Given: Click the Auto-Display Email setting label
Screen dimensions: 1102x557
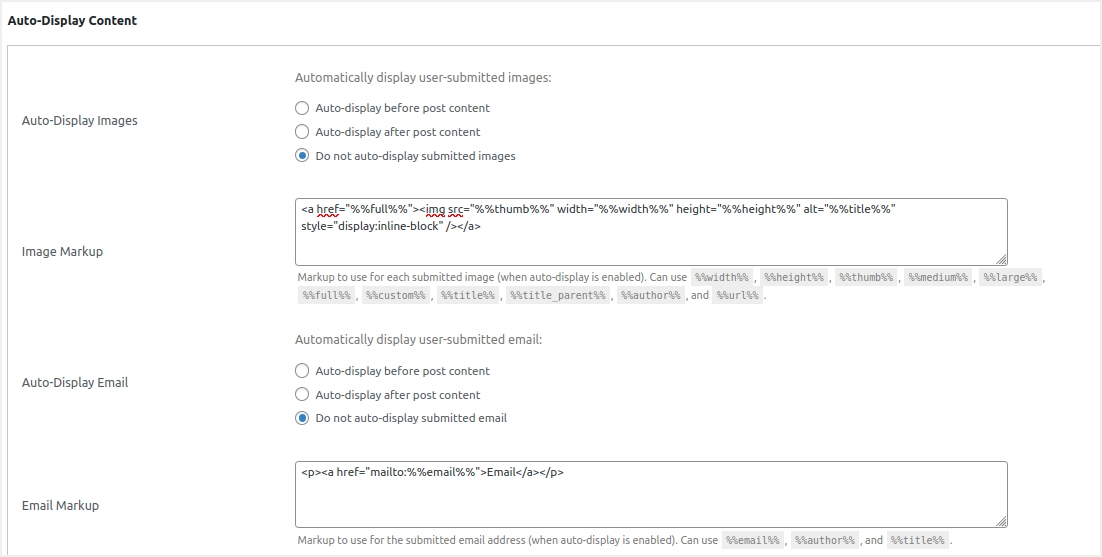Looking at the screenshot, I should click(75, 383).
